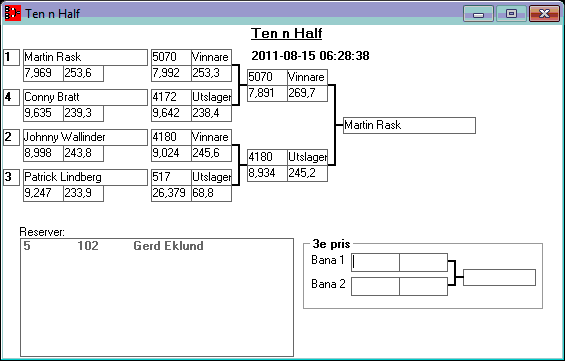This screenshot has height=361, width=565.
Task: Select the seed number 4 box
Action: 12,97
